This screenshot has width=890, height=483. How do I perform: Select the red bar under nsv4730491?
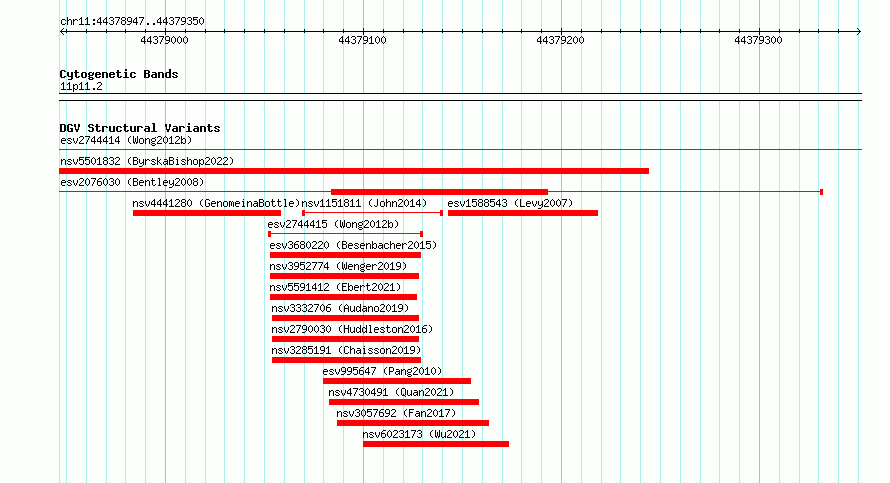point(404,402)
